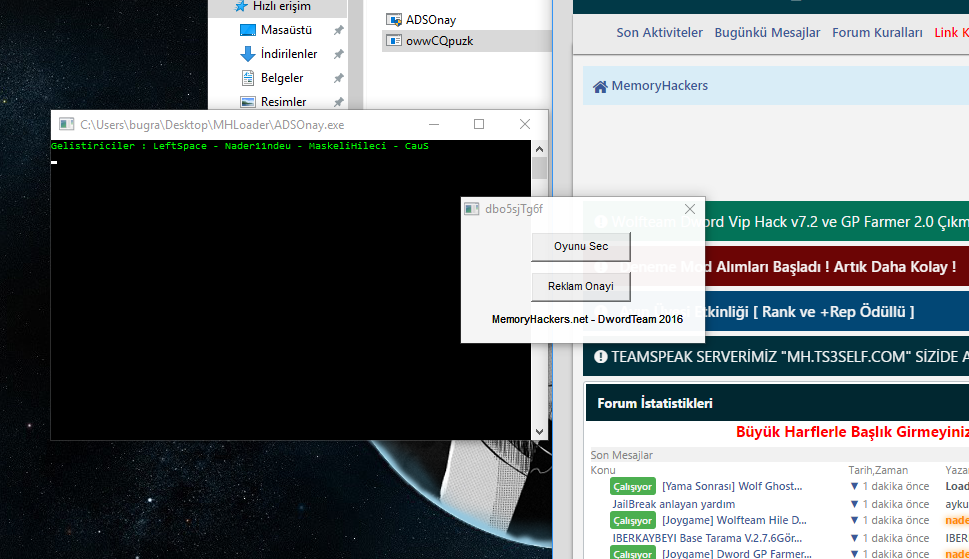Open [Yama Sonrası] Wolf Ghost thread

(x=732, y=487)
